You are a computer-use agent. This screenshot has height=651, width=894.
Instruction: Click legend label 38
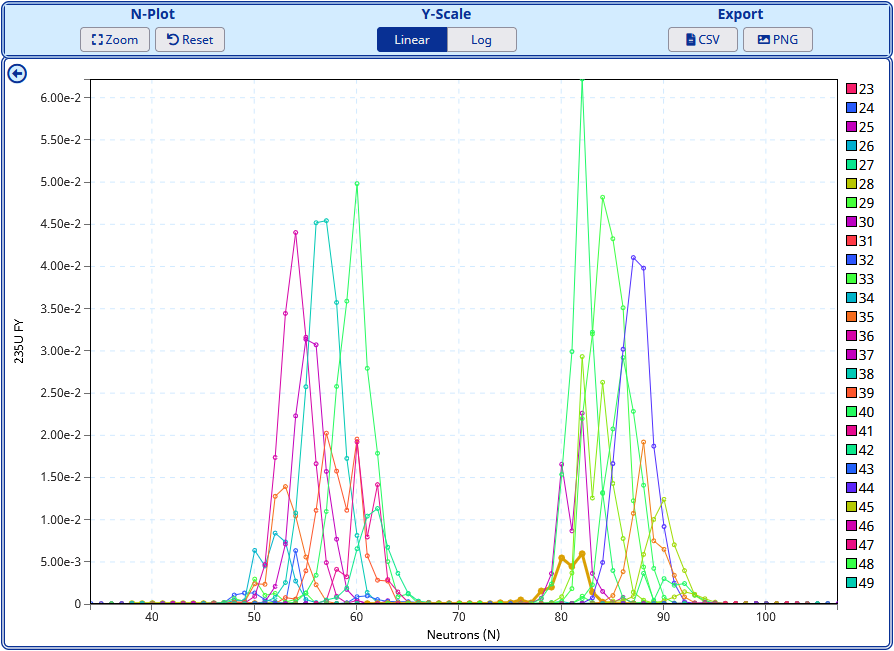pyautogui.click(x=866, y=374)
